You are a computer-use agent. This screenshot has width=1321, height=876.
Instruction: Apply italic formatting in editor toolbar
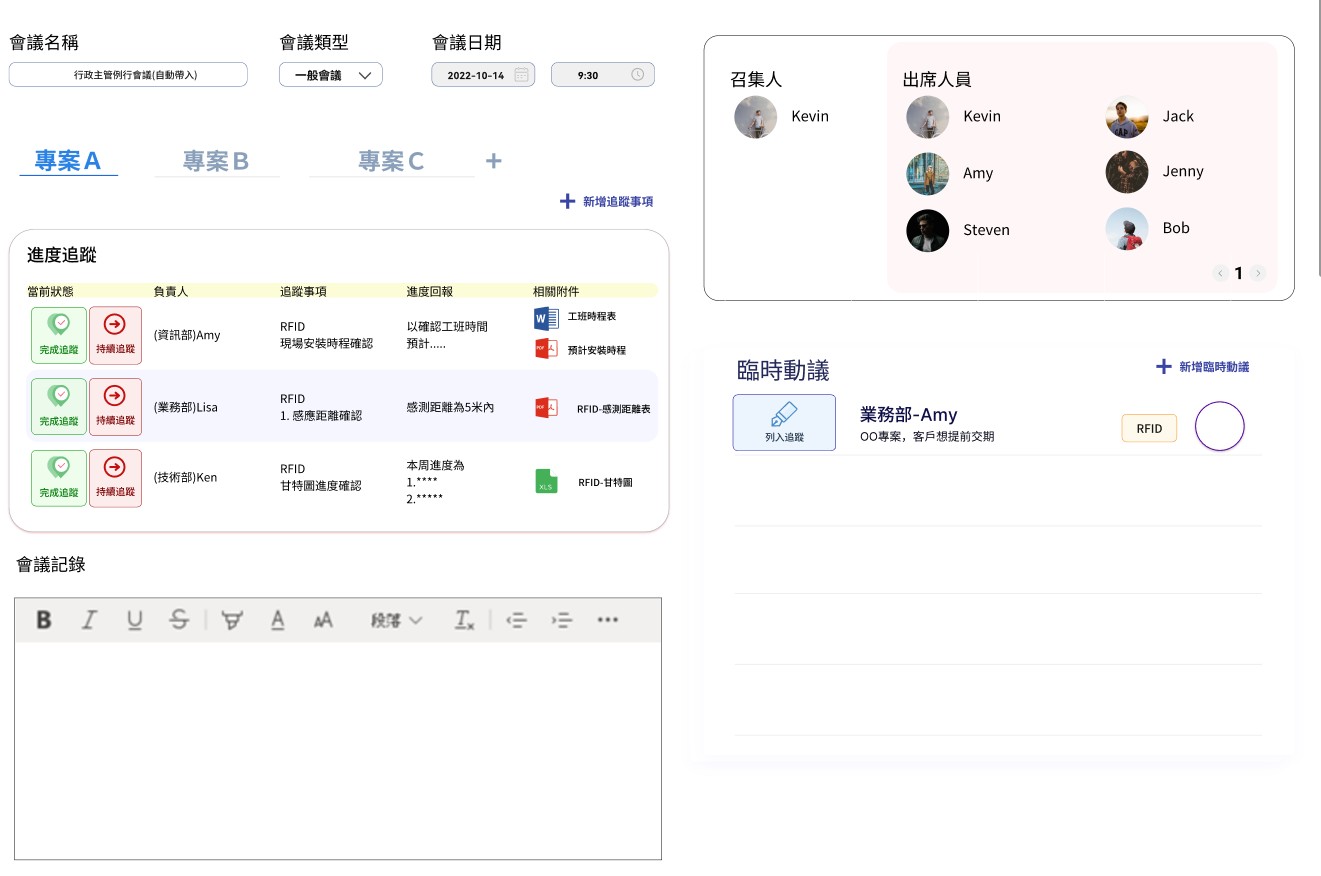click(89, 620)
